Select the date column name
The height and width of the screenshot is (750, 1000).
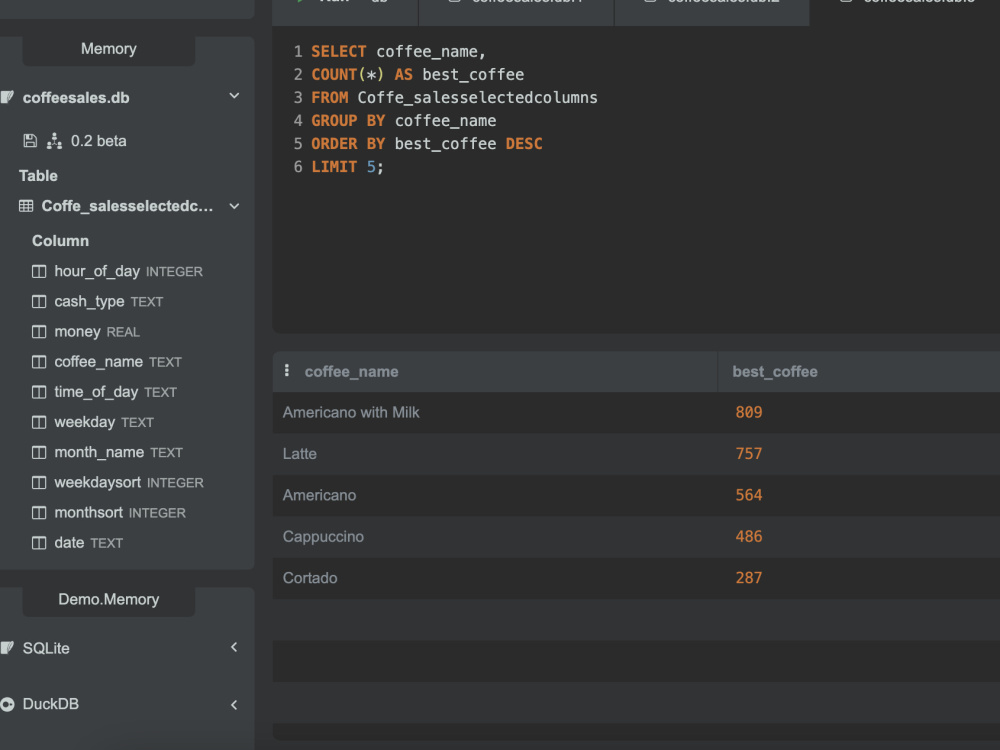(x=69, y=543)
